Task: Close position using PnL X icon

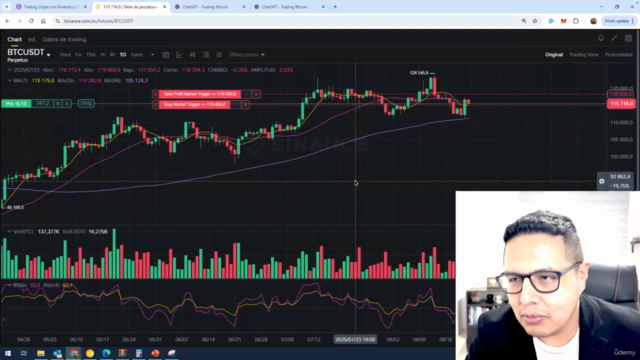Action: [x=67, y=104]
